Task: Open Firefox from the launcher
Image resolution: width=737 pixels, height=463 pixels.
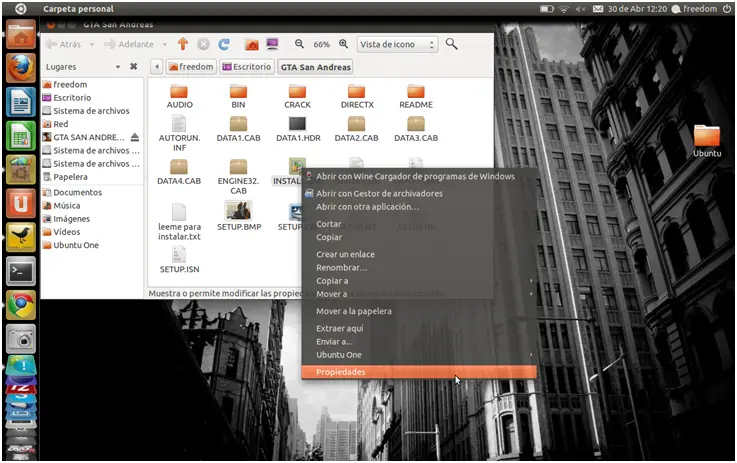Action: pos(21,68)
